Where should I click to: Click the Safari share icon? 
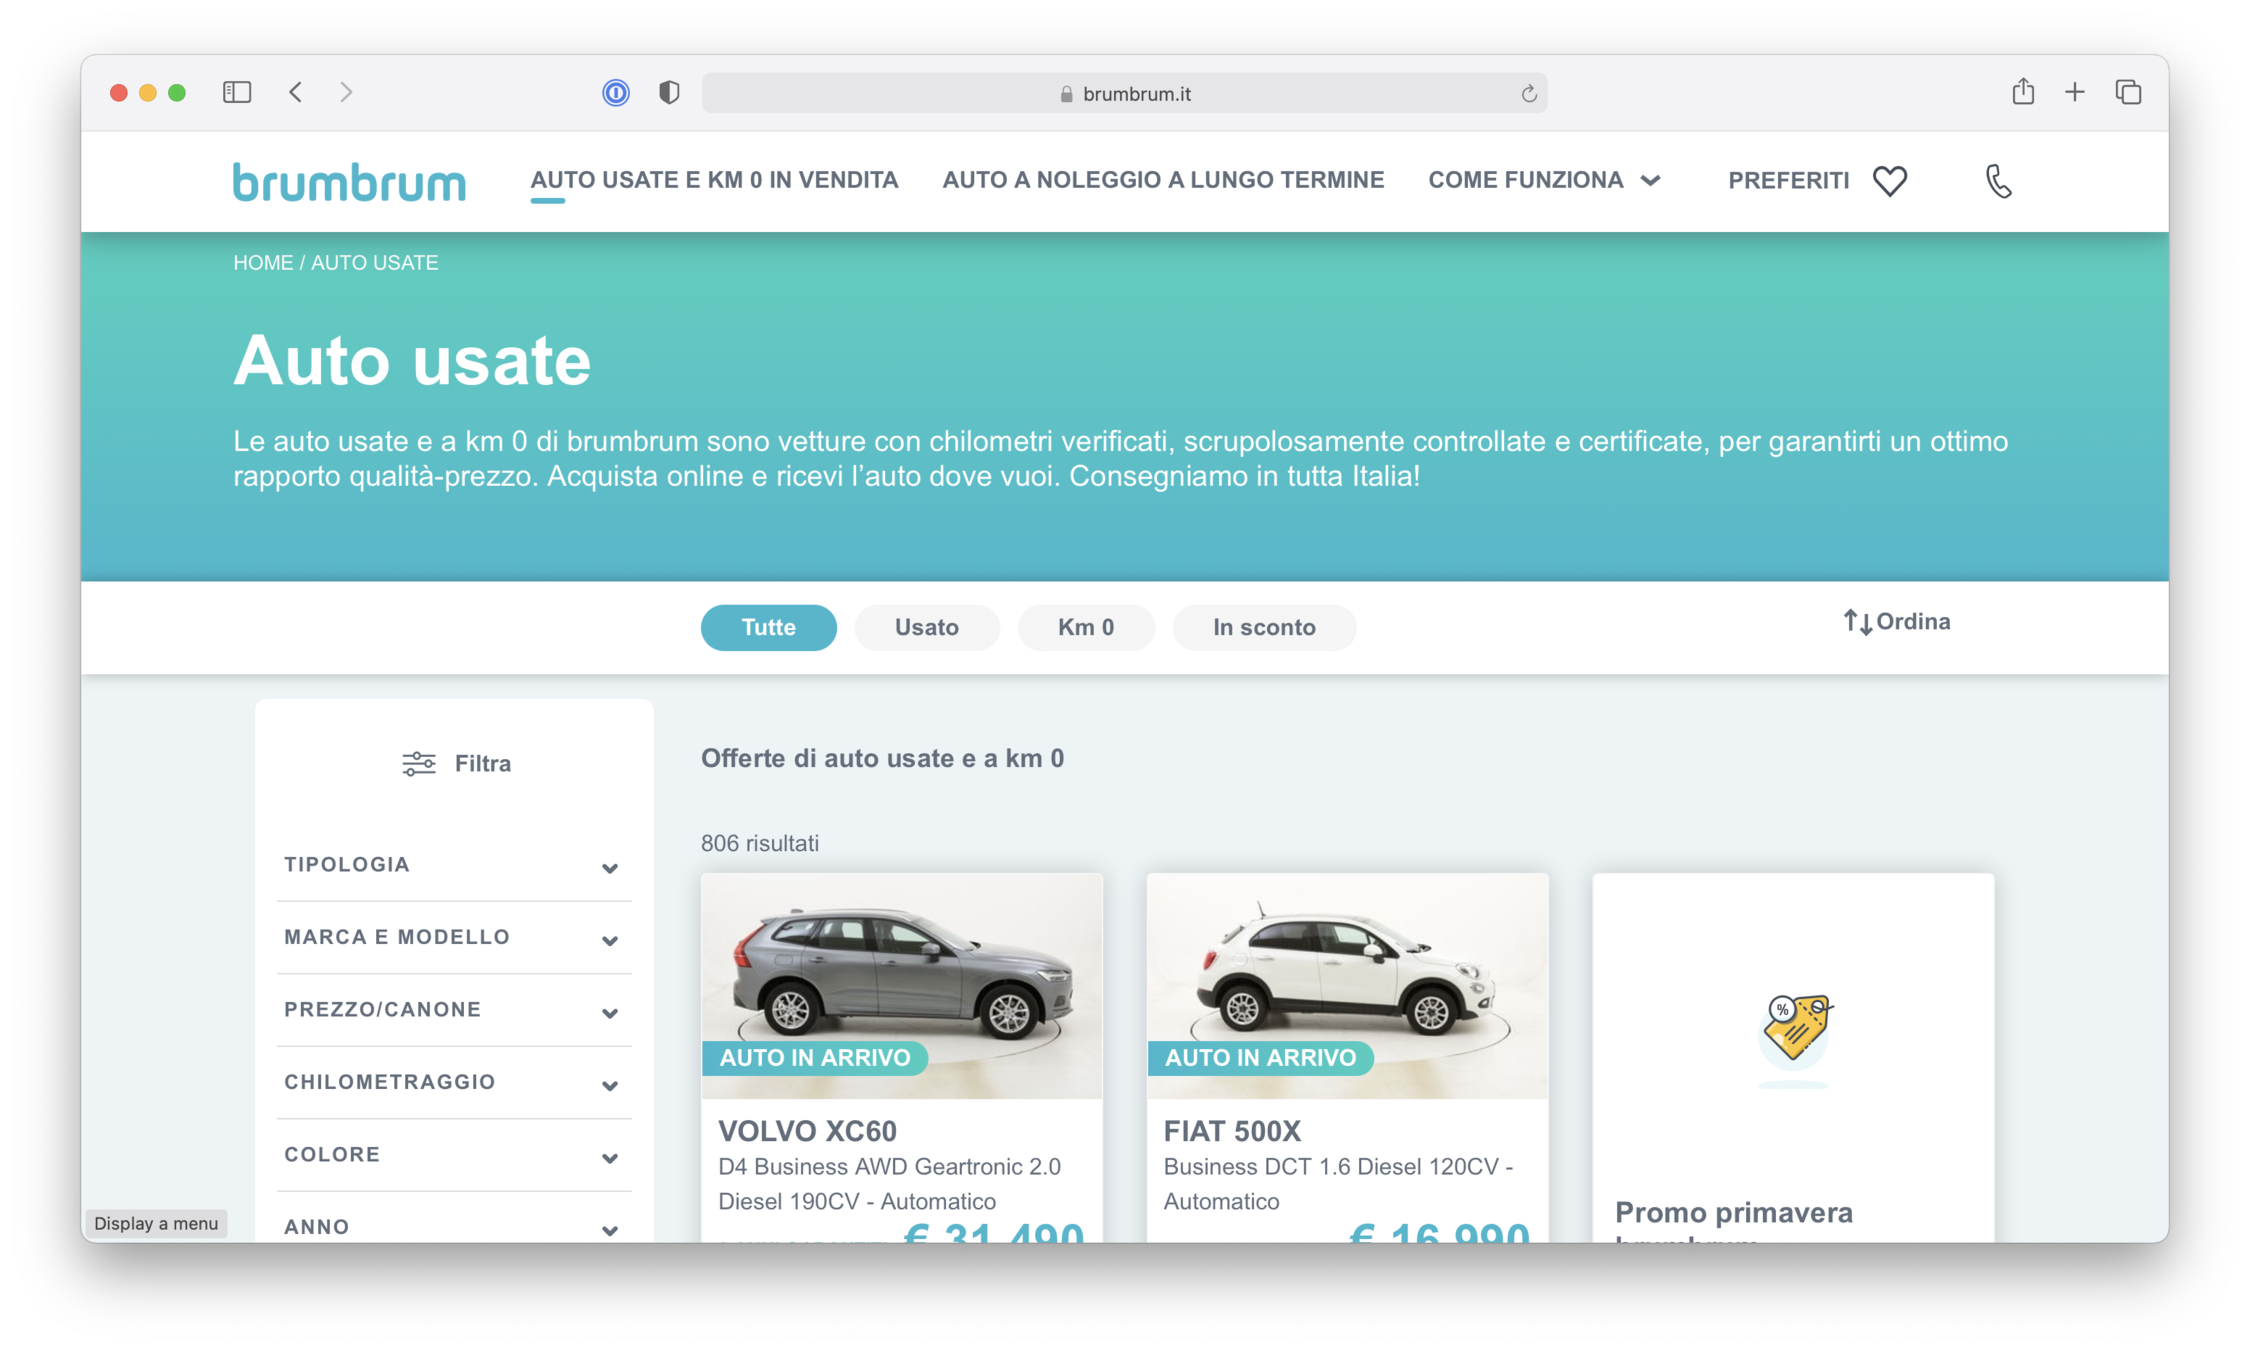[2023, 92]
